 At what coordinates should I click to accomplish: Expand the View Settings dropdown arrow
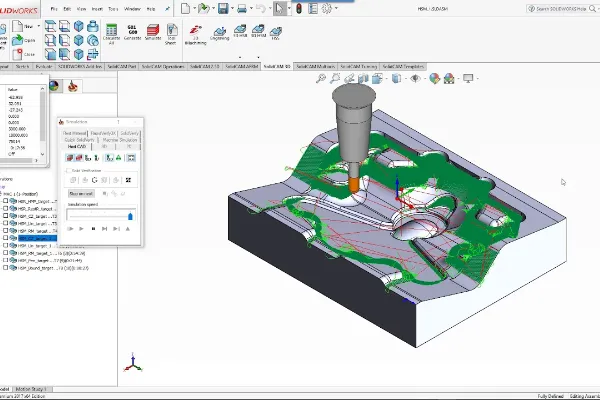point(478,79)
